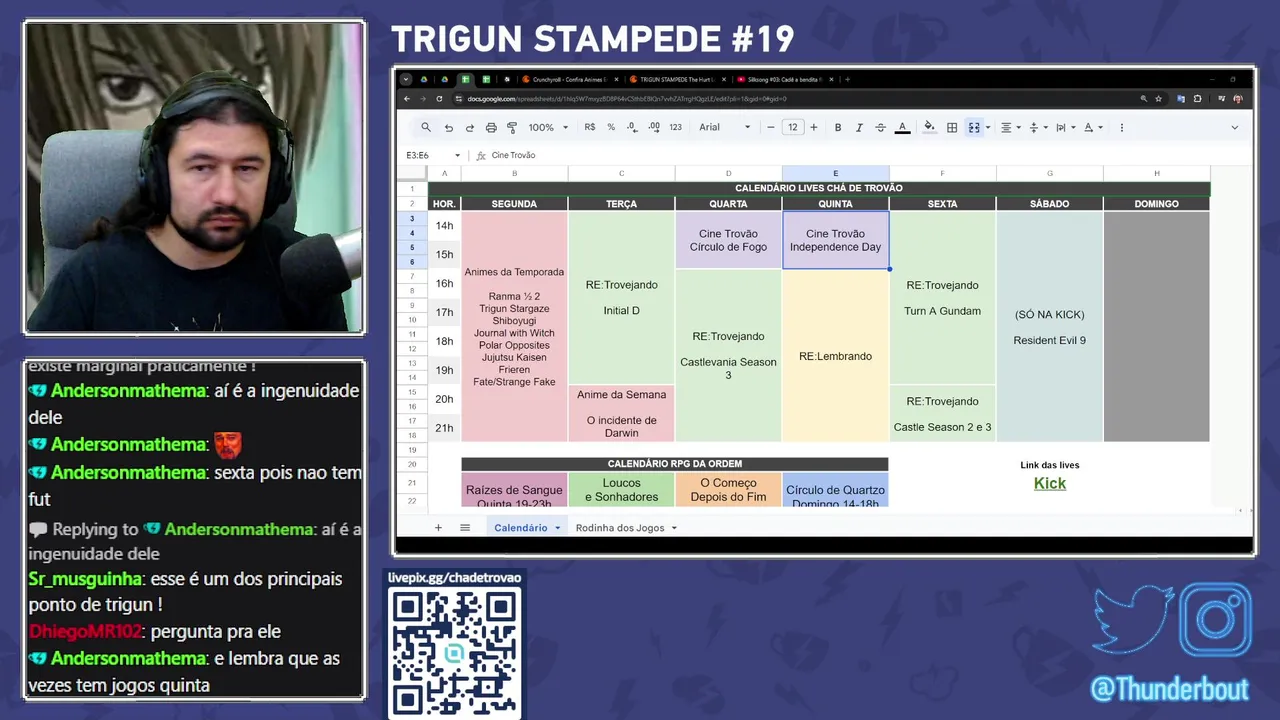
Task: Open the three-dot more toolbar options
Action: [1121, 127]
